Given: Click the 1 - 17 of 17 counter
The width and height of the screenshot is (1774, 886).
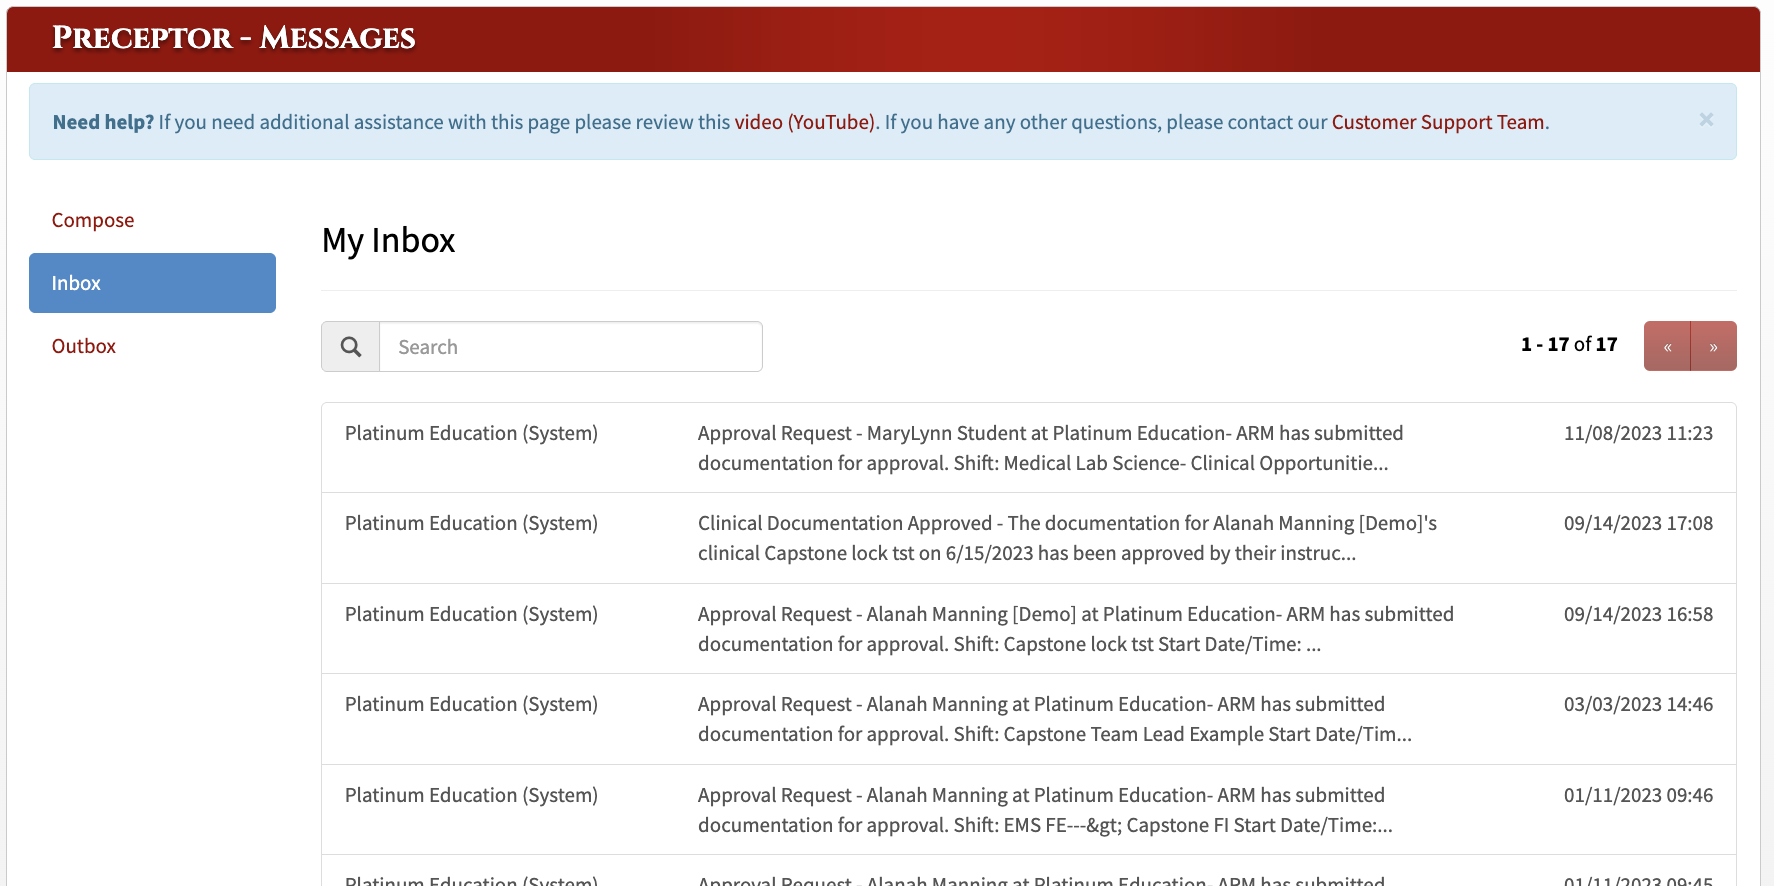Looking at the screenshot, I should coord(1569,344).
